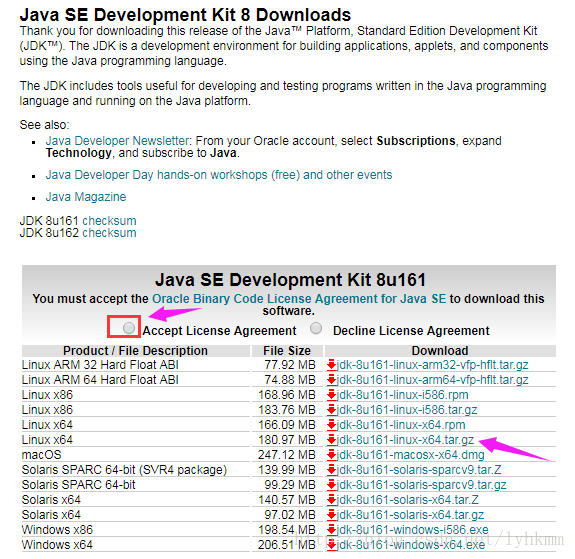
Task: Click 'Java SE Development Kit 8 Downloads' heading
Action: click(x=185, y=15)
